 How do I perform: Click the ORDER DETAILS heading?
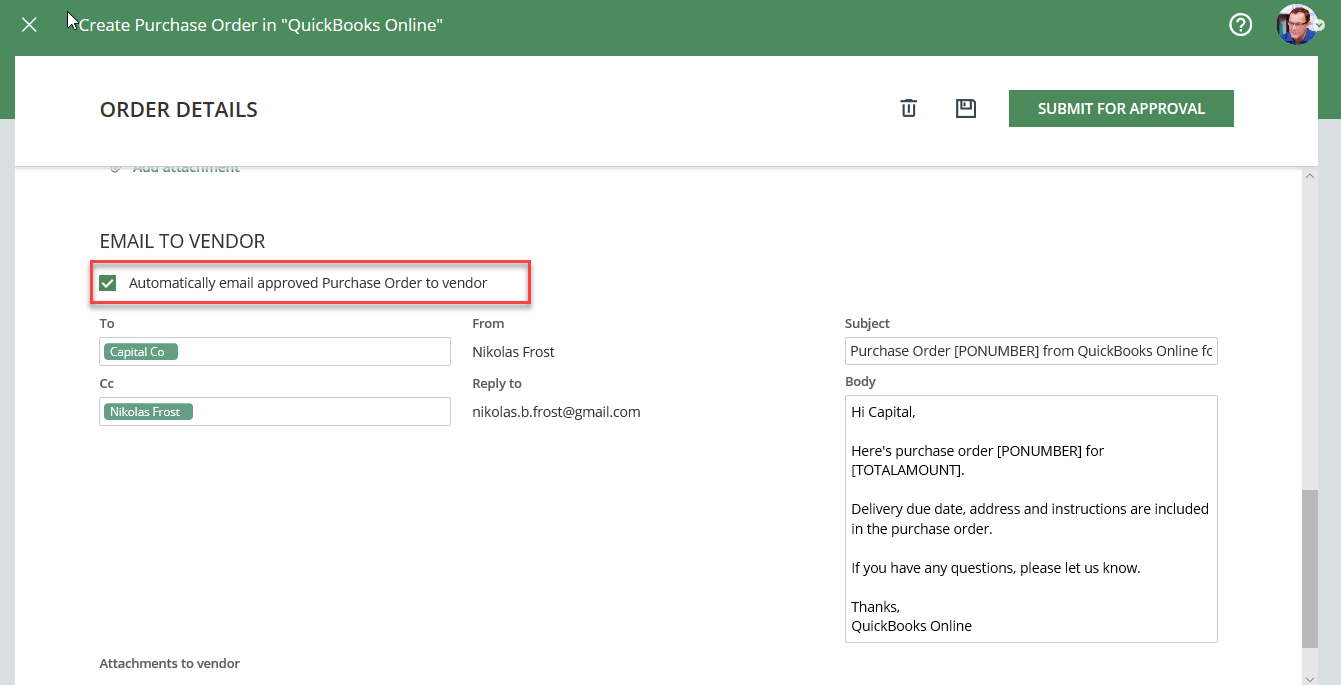point(179,110)
